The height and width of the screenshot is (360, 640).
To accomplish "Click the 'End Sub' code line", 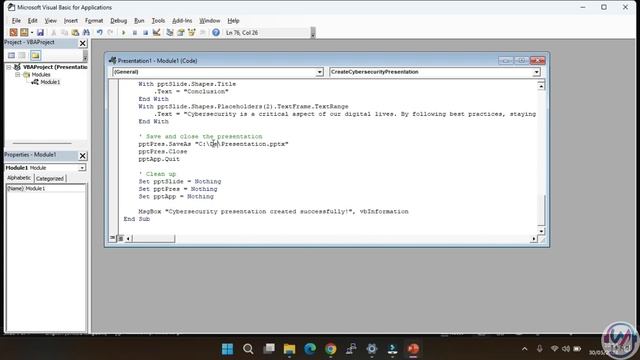I will tap(137, 219).
